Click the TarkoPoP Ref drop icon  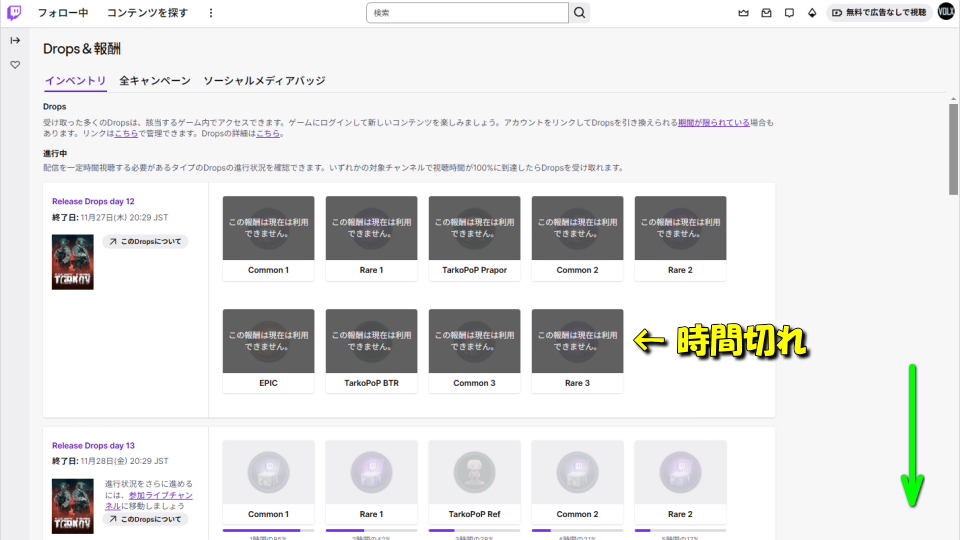point(474,473)
